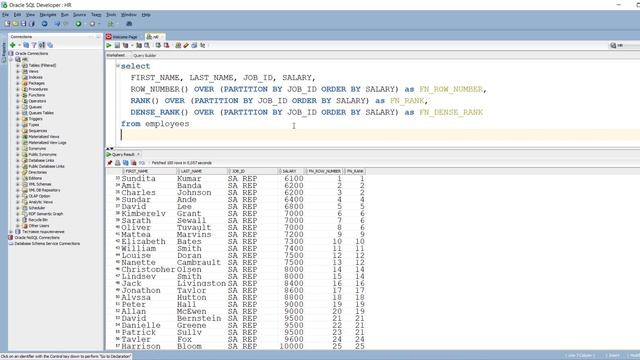Click the Commit icon in worksheet toolbar
This screenshot has width=640, height=360.
click(158, 45)
